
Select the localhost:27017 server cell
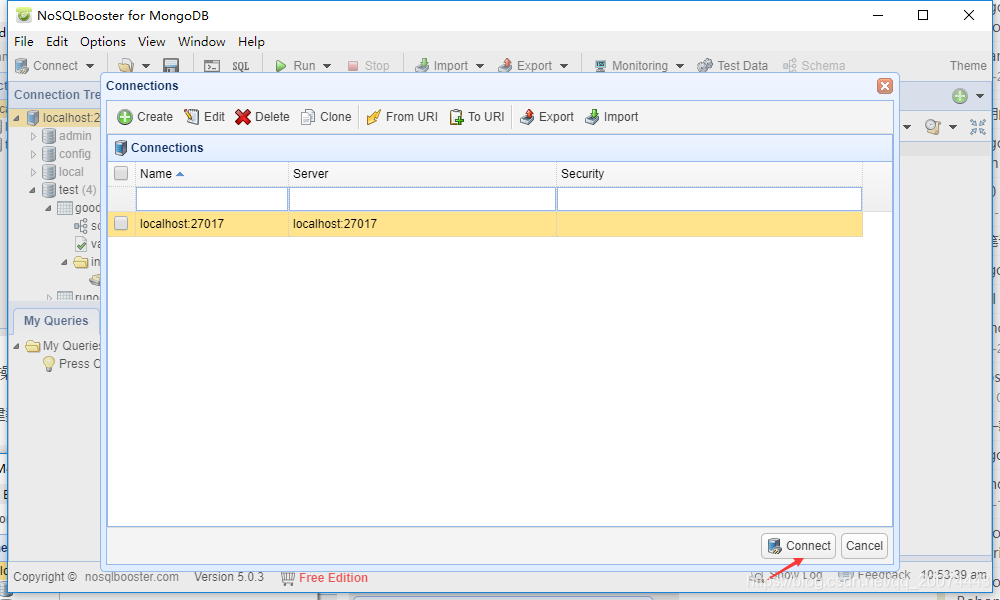pos(422,224)
